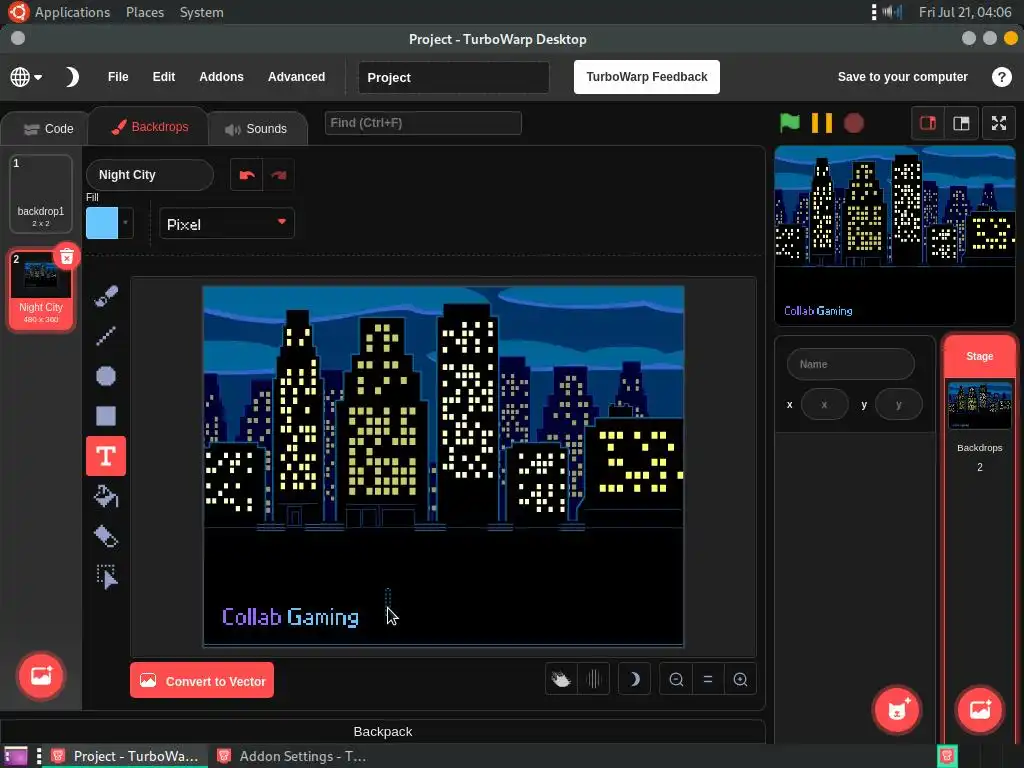The width and height of the screenshot is (1024, 768).
Task: Click the Undo arrow
Action: click(247, 175)
